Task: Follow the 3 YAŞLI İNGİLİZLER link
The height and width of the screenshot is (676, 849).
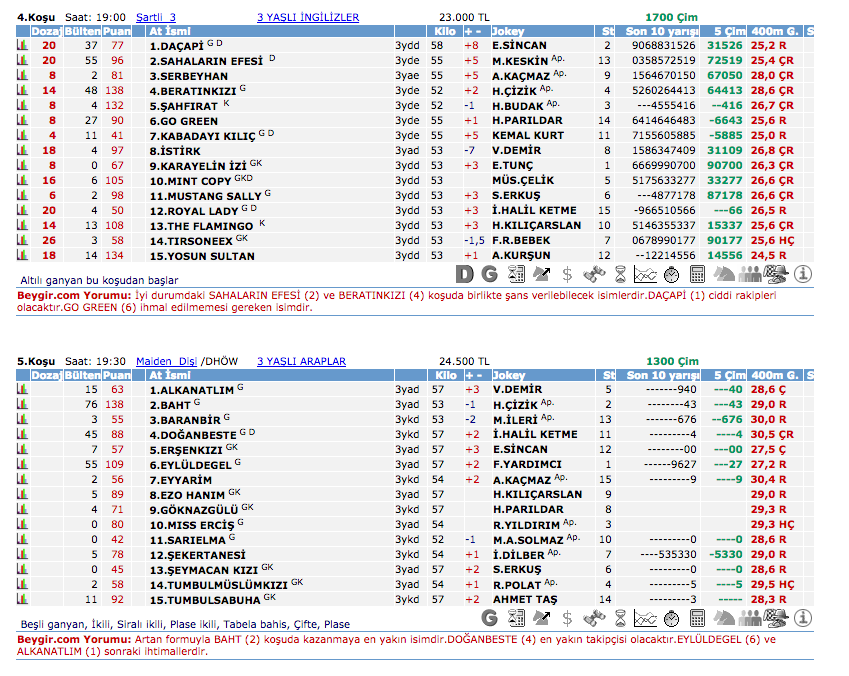Action: pyautogui.click(x=307, y=17)
